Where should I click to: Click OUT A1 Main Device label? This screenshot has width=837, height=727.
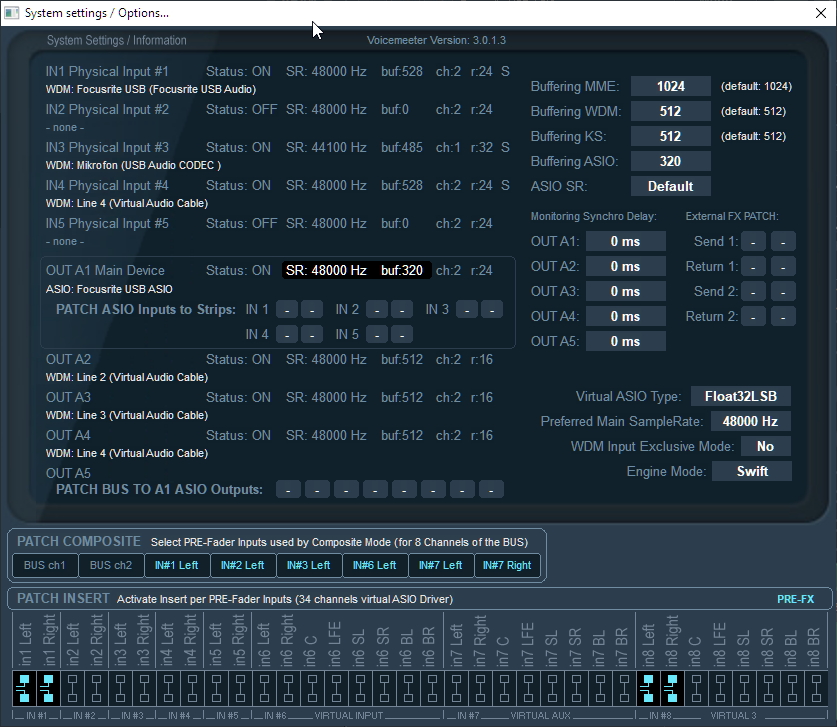tap(105, 270)
